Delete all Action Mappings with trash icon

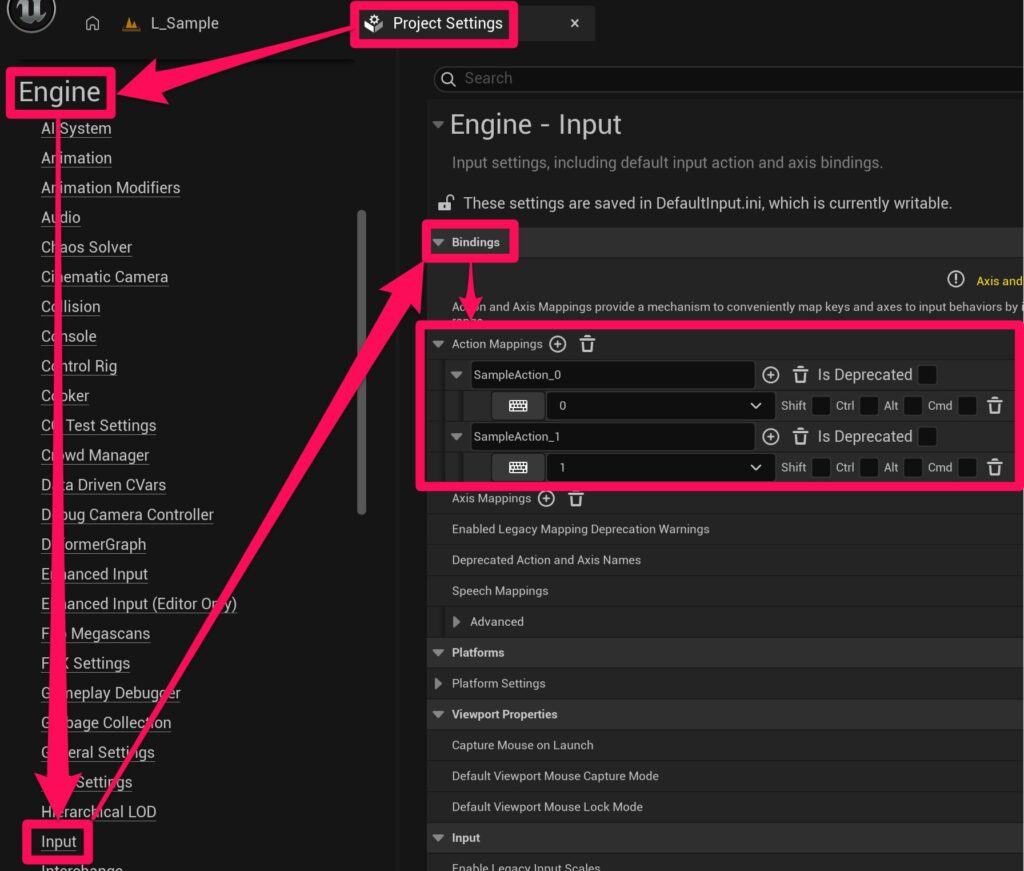pos(587,344)
